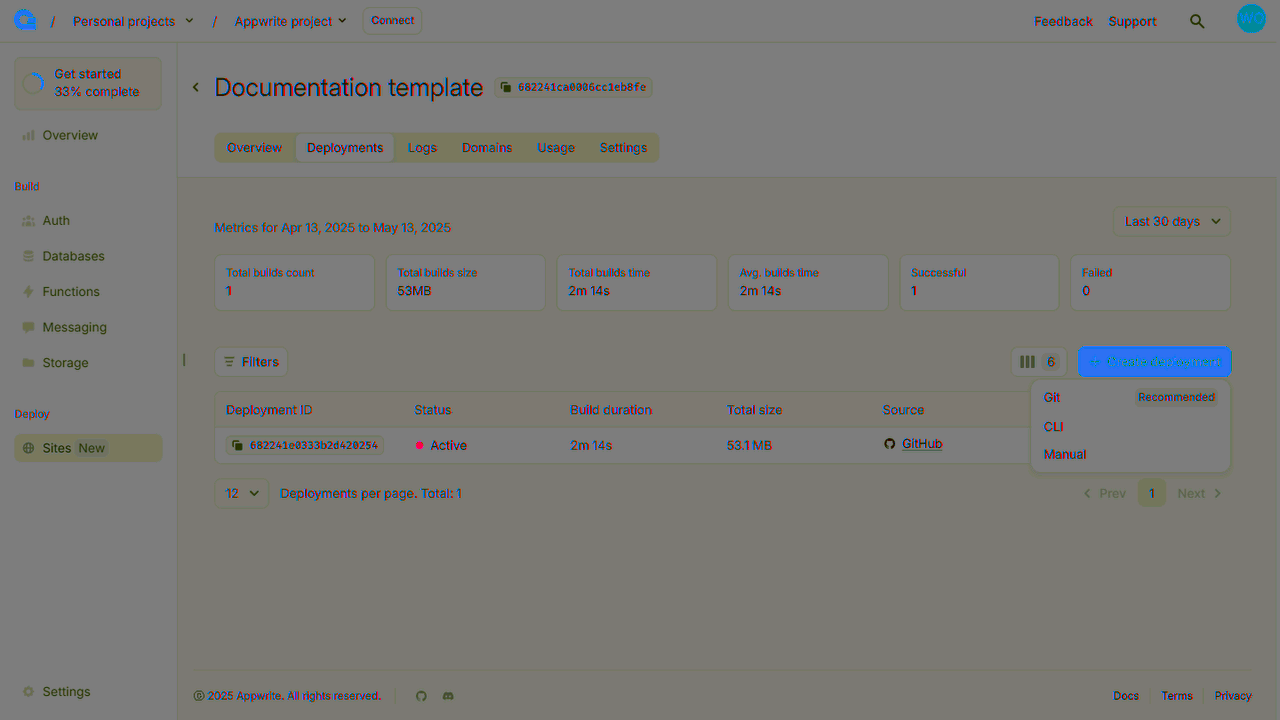Open GitHub from the footer icon
The width and height of the screenshot is (1280, 720).
(421, 695)
